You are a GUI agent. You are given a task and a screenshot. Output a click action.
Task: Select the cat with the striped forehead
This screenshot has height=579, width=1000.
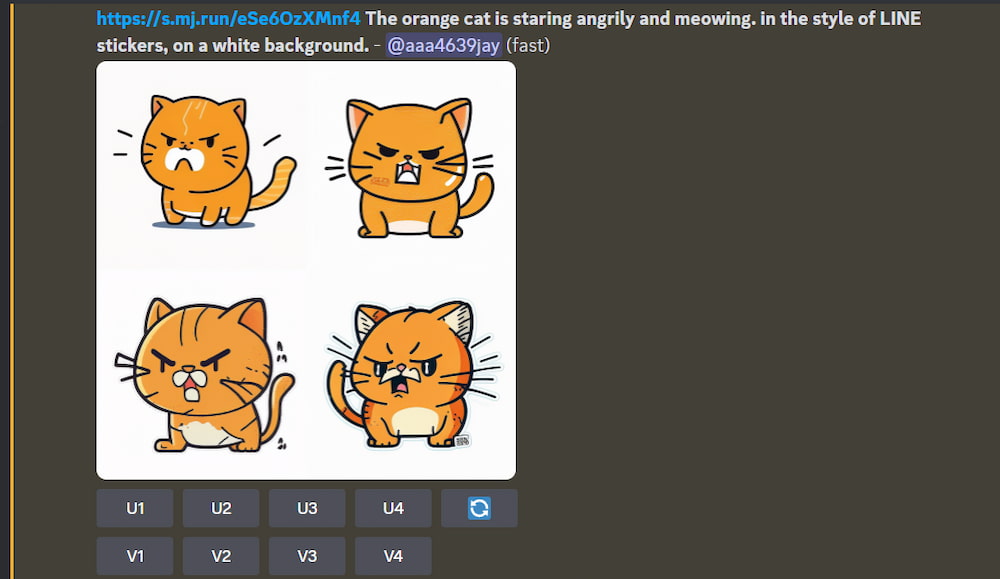tap(204, 374)
